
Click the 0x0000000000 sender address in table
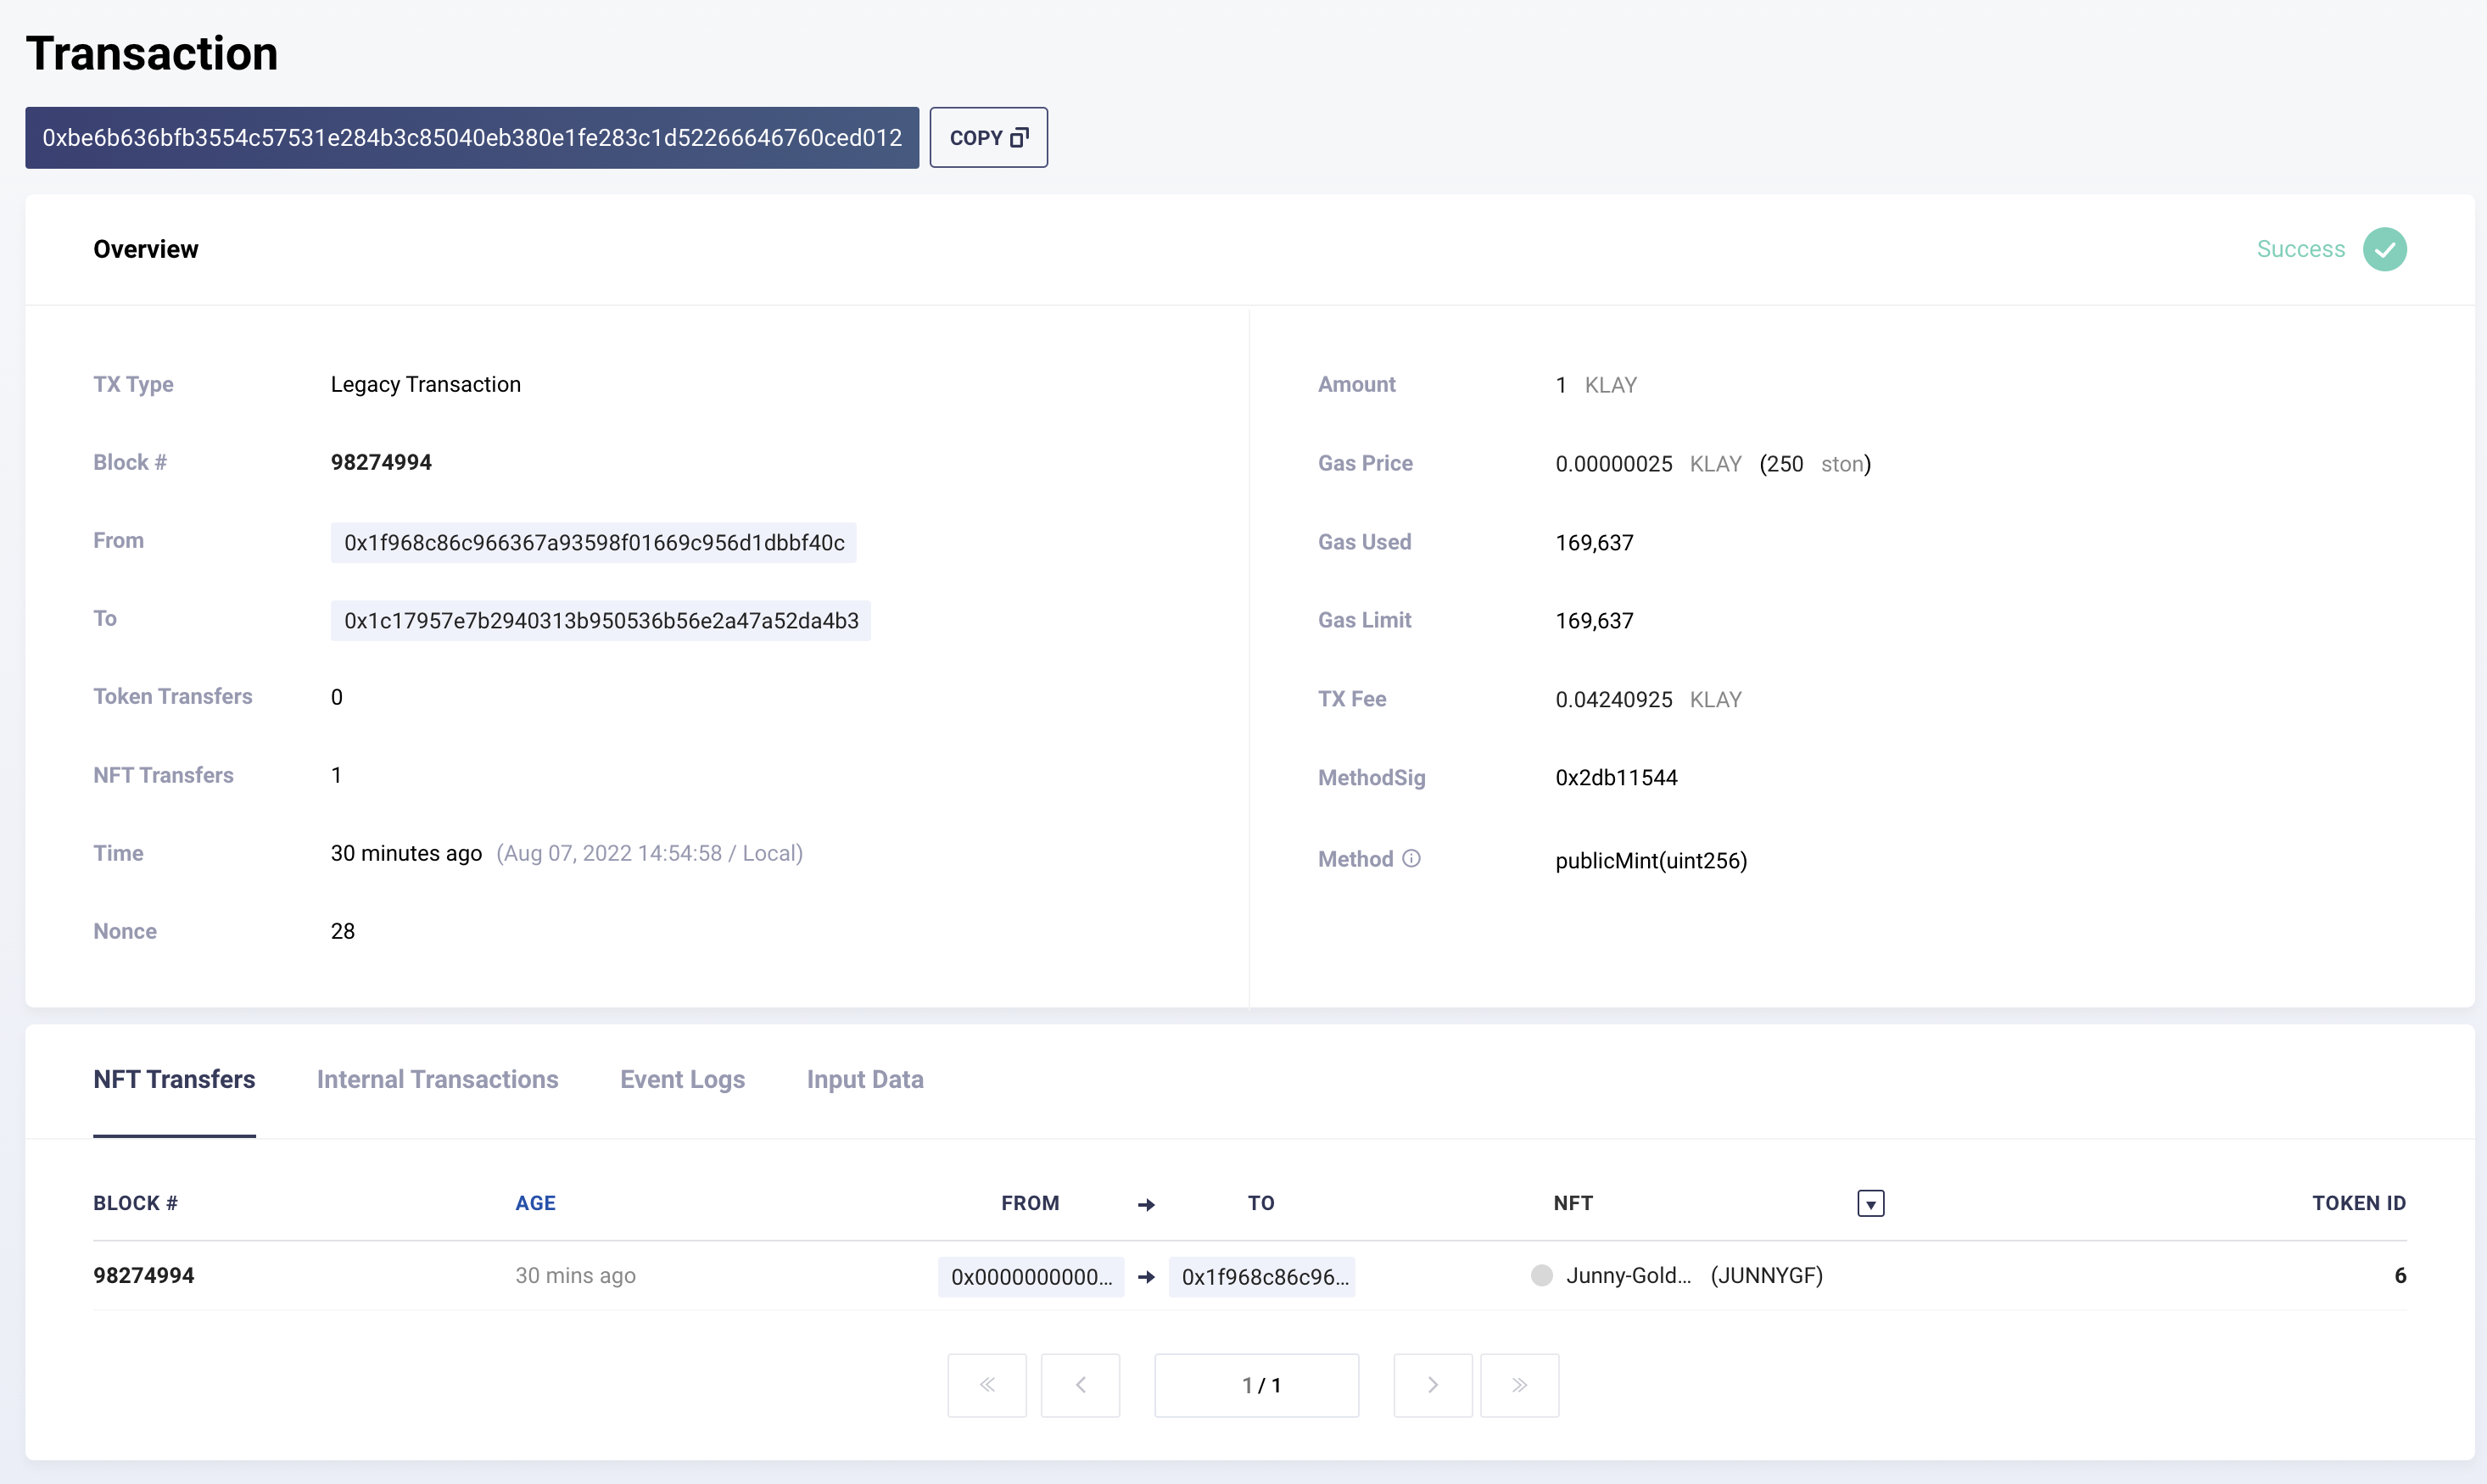[x=1031, y=1277]
